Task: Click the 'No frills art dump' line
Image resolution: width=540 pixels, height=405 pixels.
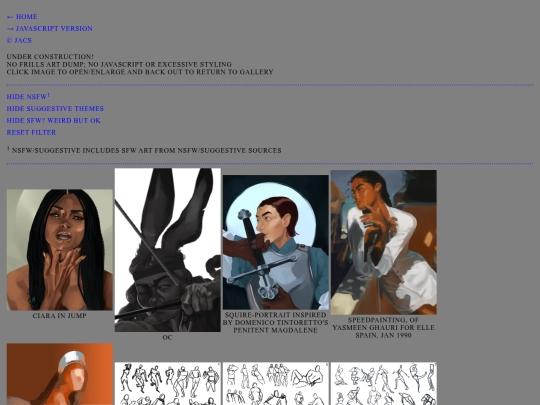Action: click(119, 64)
